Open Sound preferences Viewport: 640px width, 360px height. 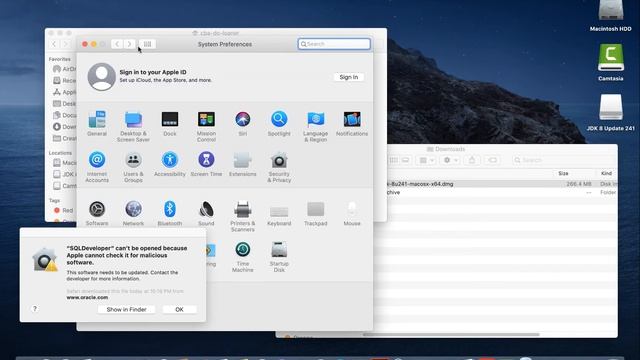tap(206, 213)
